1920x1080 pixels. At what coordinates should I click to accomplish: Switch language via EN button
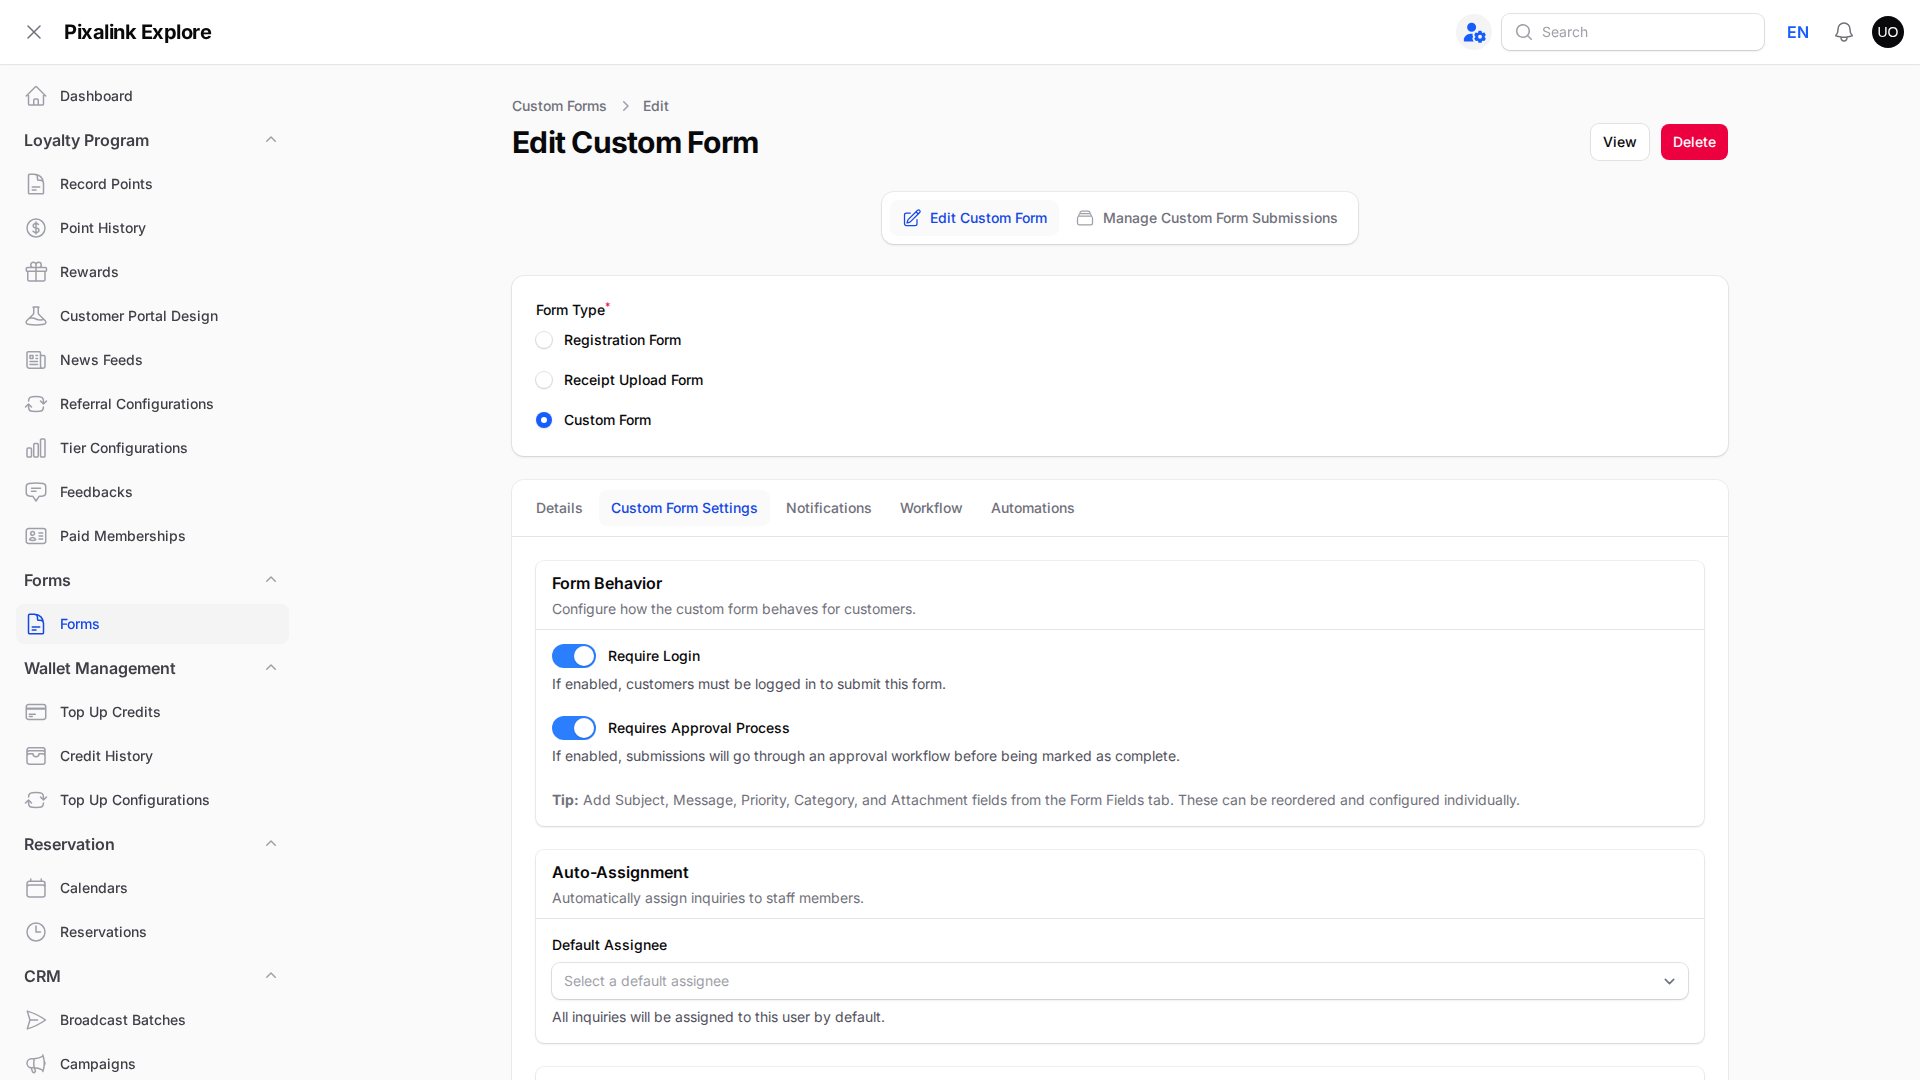pyautogui.click(x=1798, y=32)
